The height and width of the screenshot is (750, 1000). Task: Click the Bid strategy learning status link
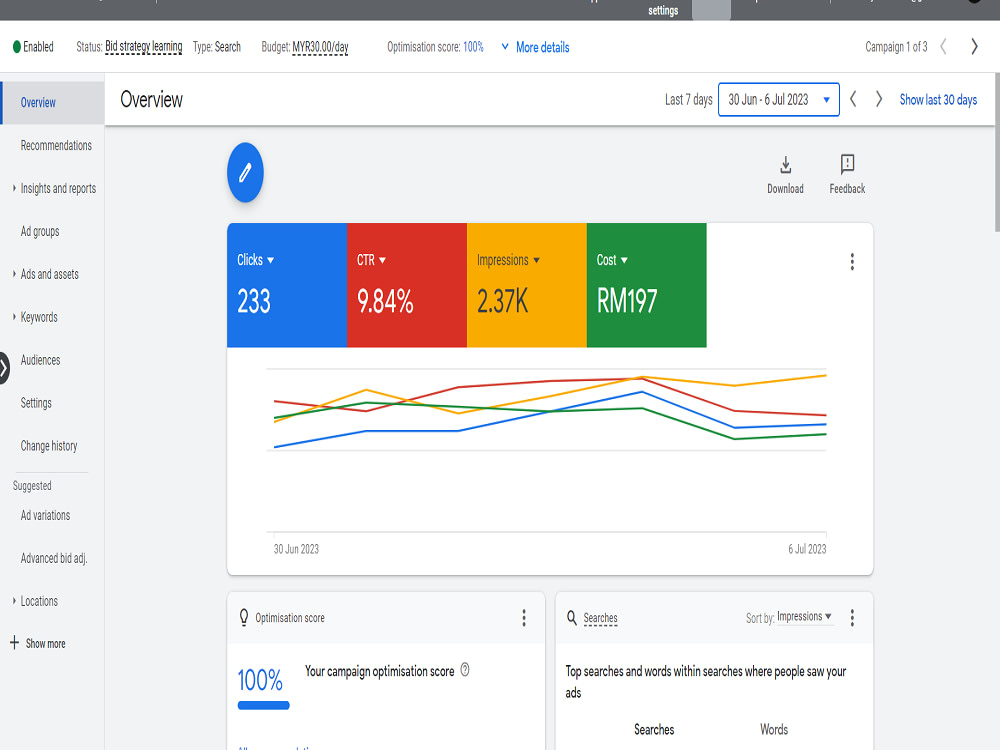pyautogui.click(x=143, y=47)
